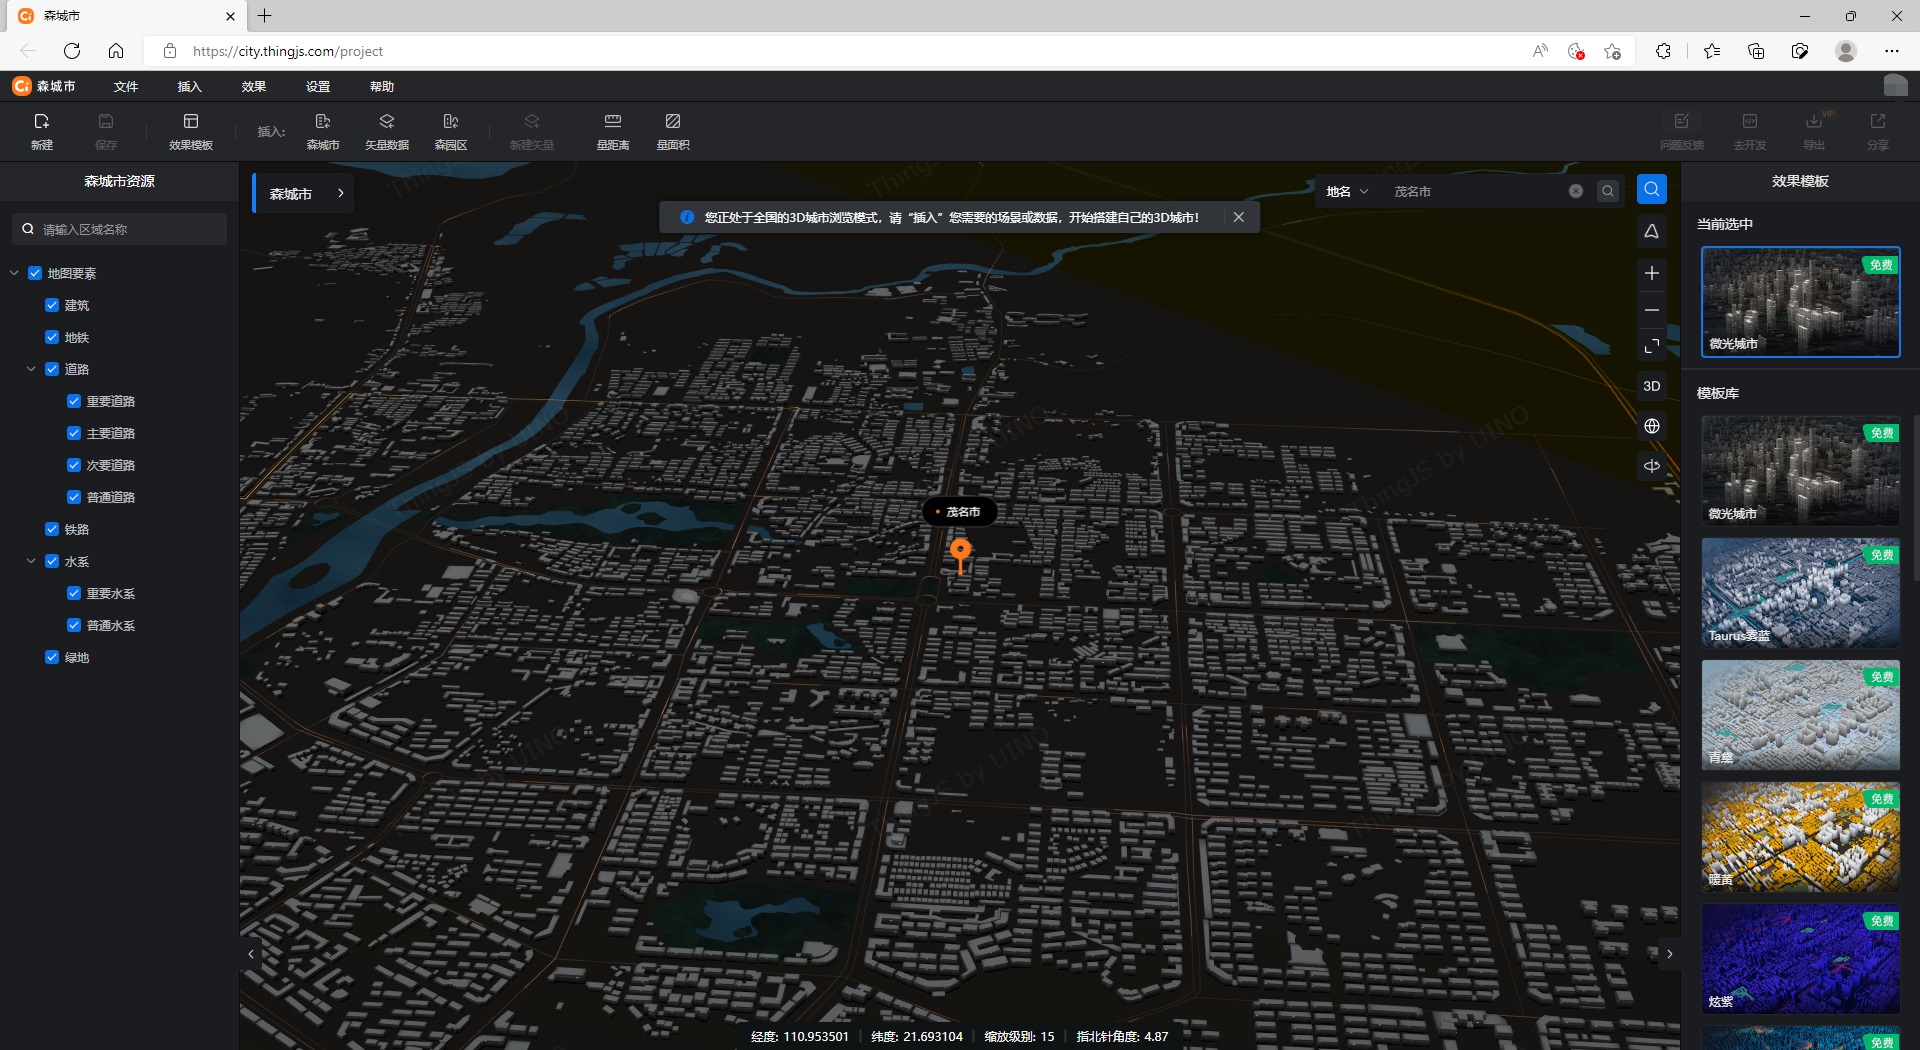1920x1050 pixels.
Task: Click the 保存 save toolbar icon
Action: click(106, 131)
